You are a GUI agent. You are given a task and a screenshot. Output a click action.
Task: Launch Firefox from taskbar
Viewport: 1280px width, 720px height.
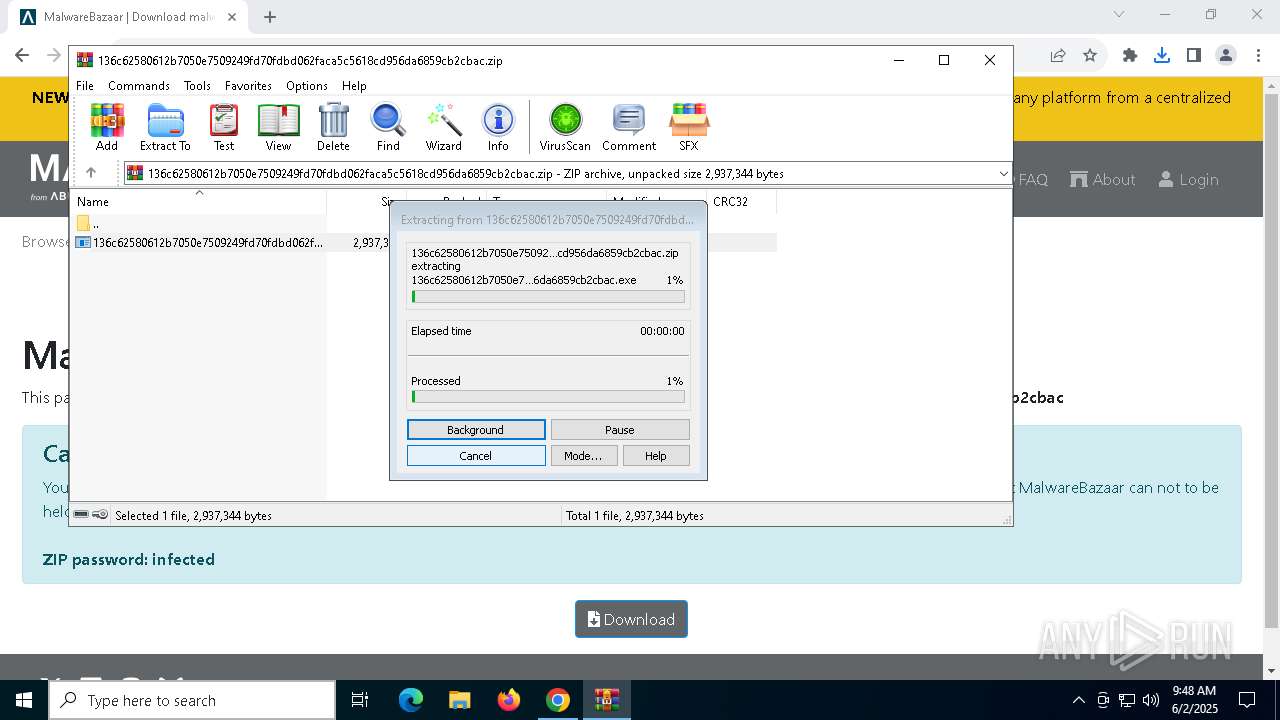[x=509, y=700]
